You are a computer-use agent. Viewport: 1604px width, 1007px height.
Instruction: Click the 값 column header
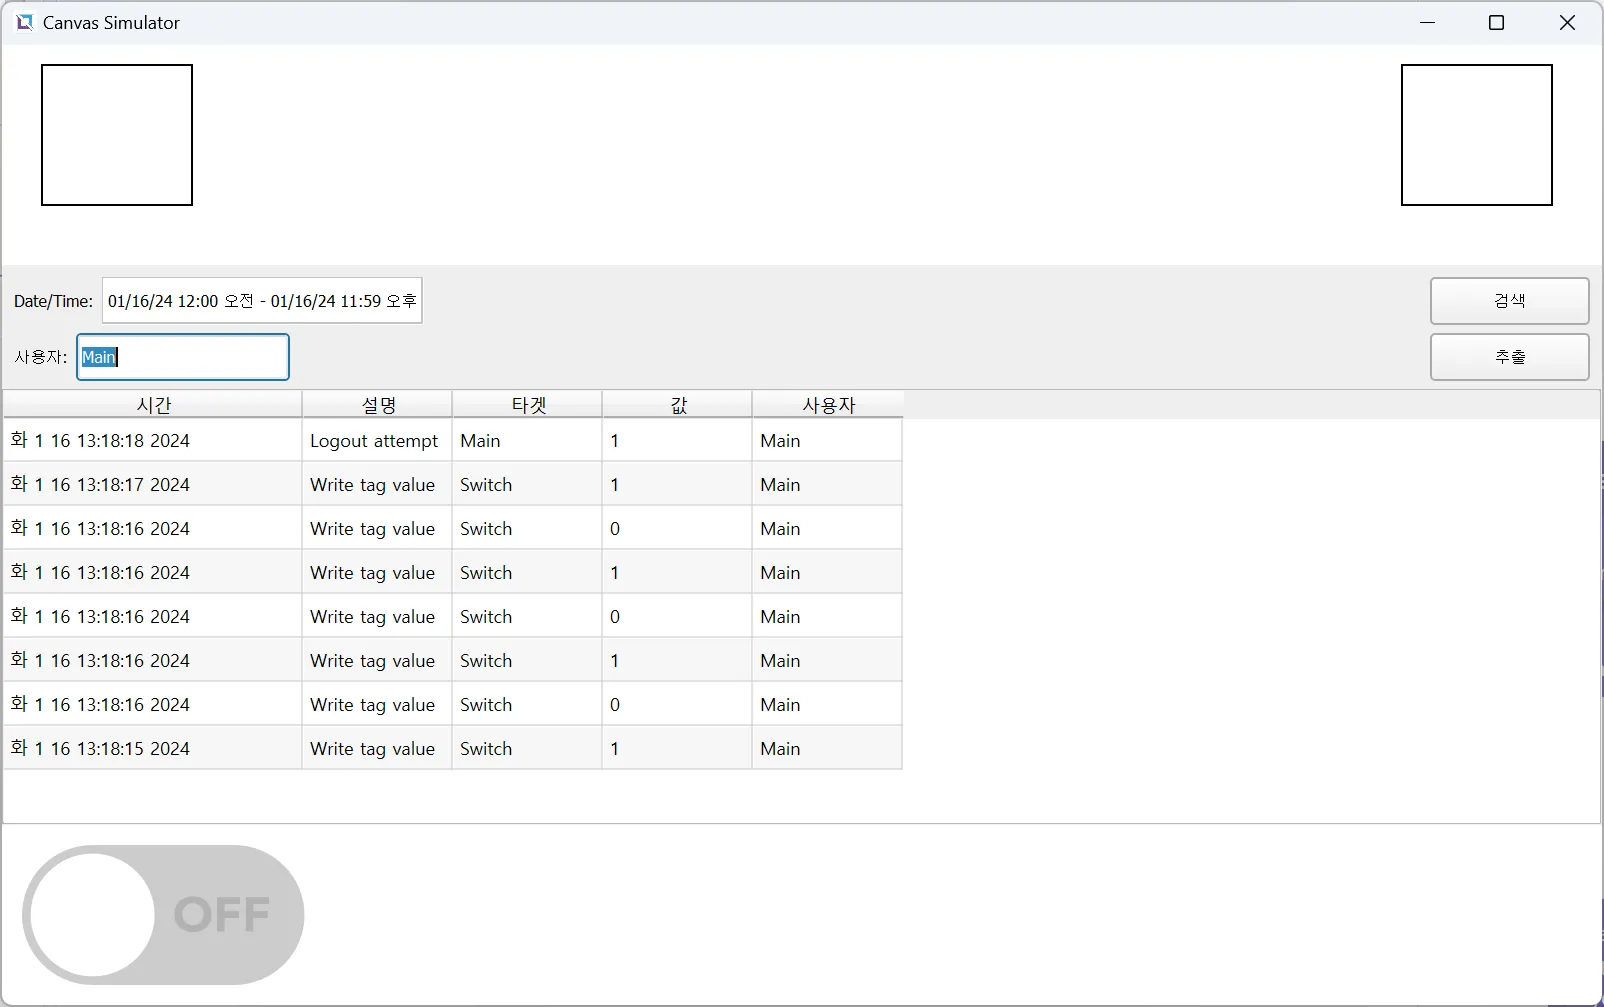(x=678, y=405)
